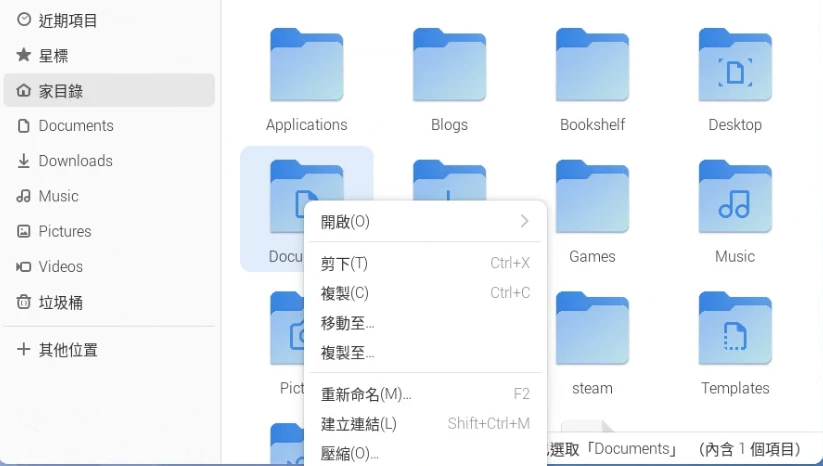Open Documents label in sidebar
The height and width of the screenshot is (466, 823).
tap(76, 125)
